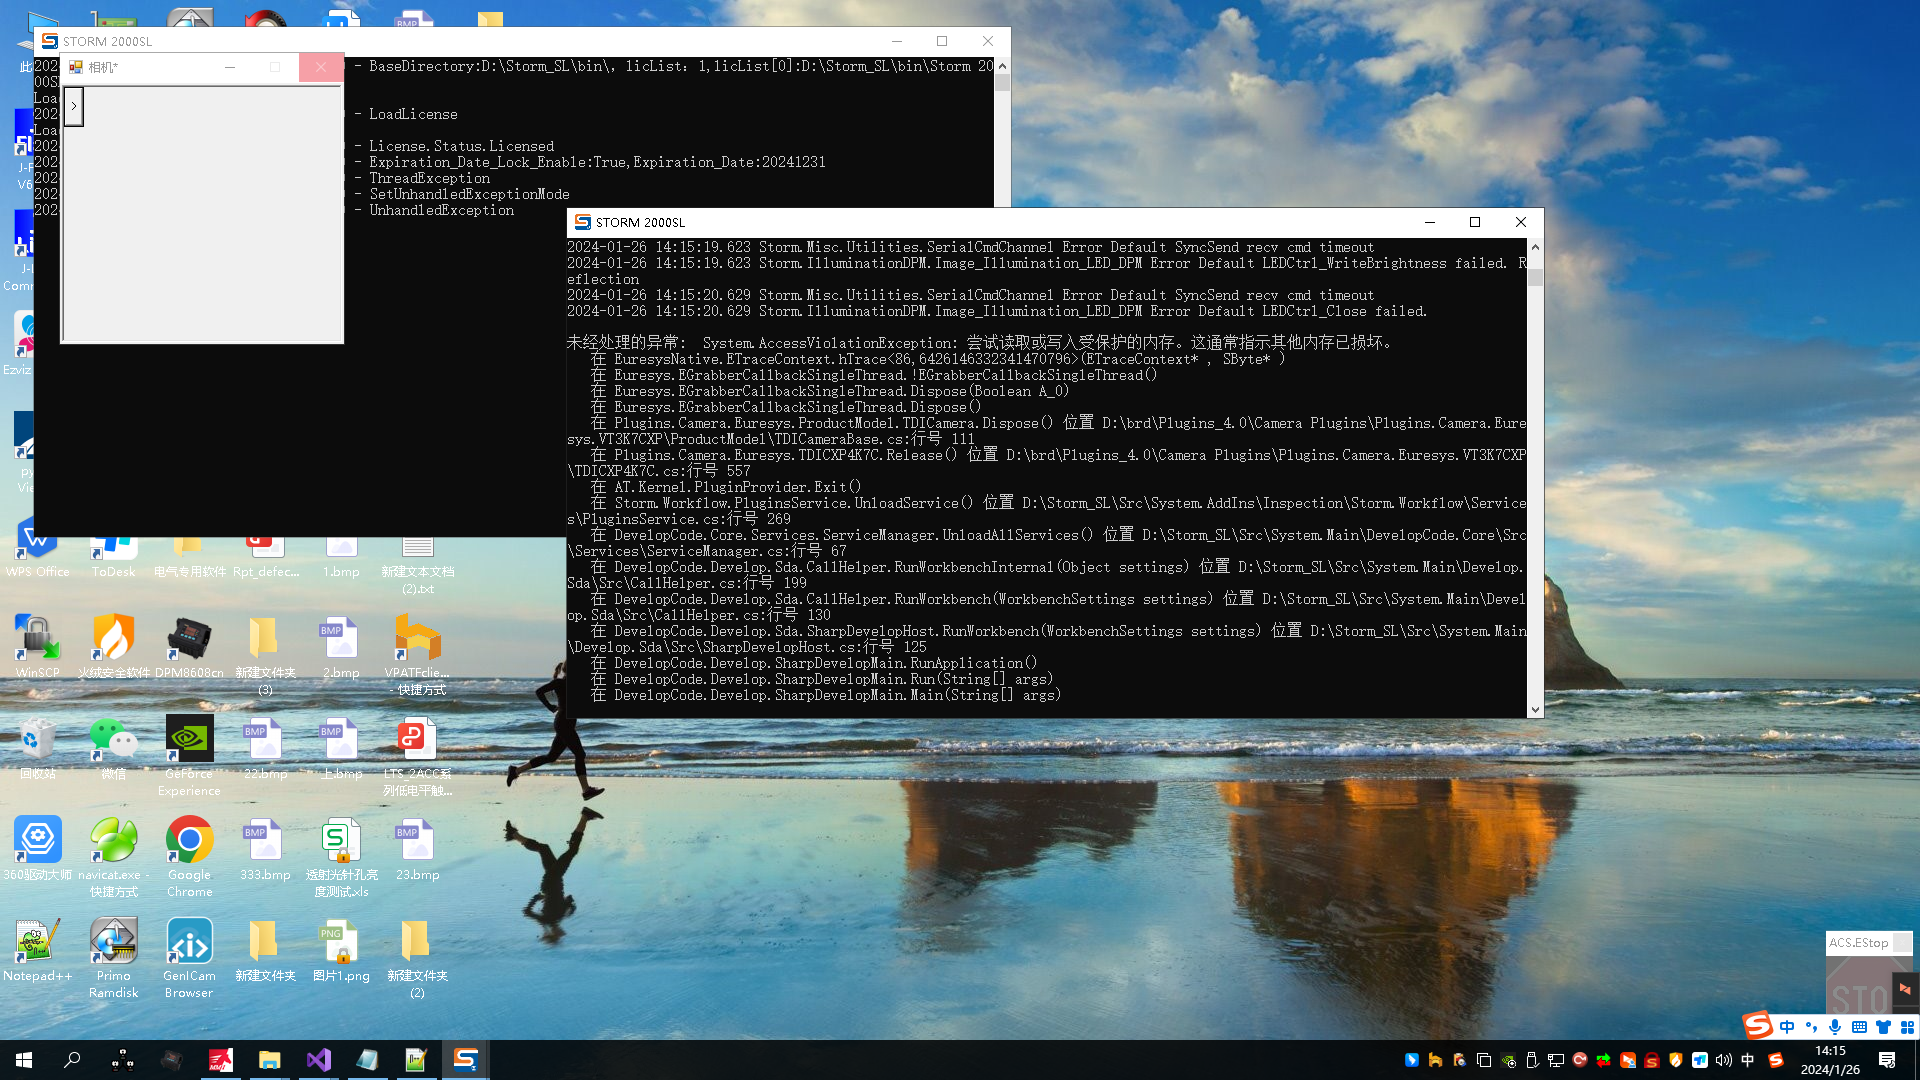Open navicat.exe shortcut on desktop
The image size is (1920, 1080).
point(114,857)
